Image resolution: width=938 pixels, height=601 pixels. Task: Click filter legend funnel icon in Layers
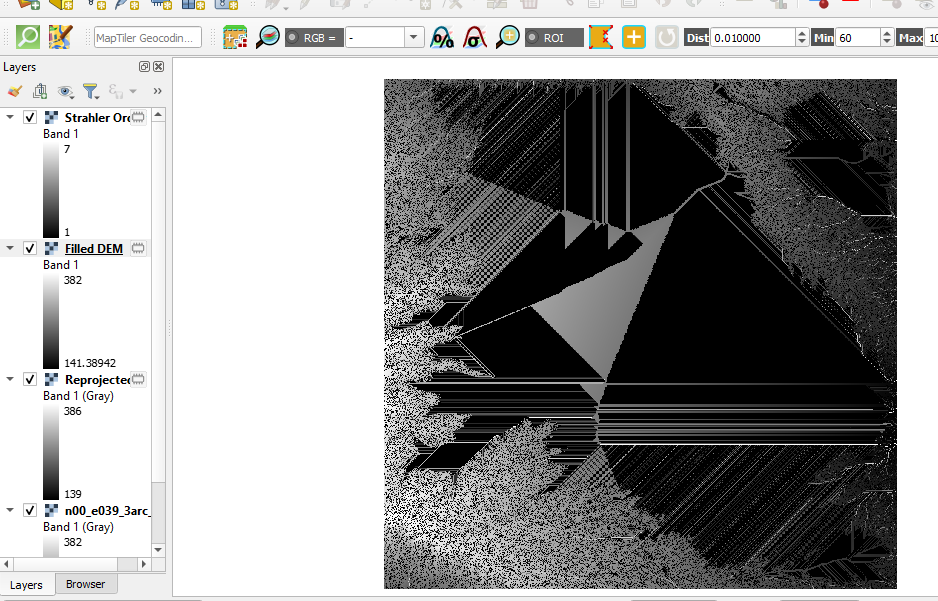tap(90, 91)
